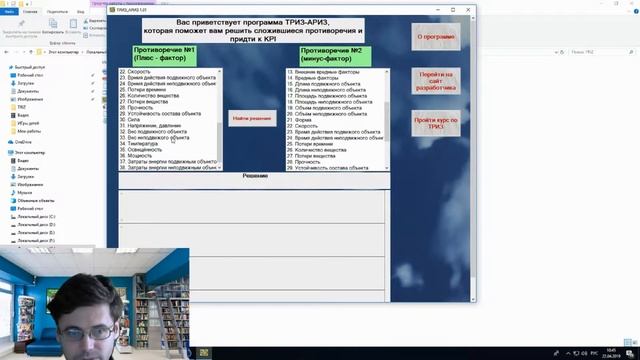
Task: Select '22. Скорость' in plus-factor list
Action: [135, 71]
